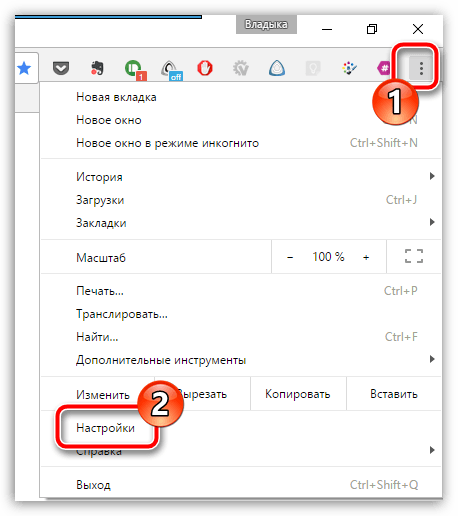Click the Вырезать button

202,394
